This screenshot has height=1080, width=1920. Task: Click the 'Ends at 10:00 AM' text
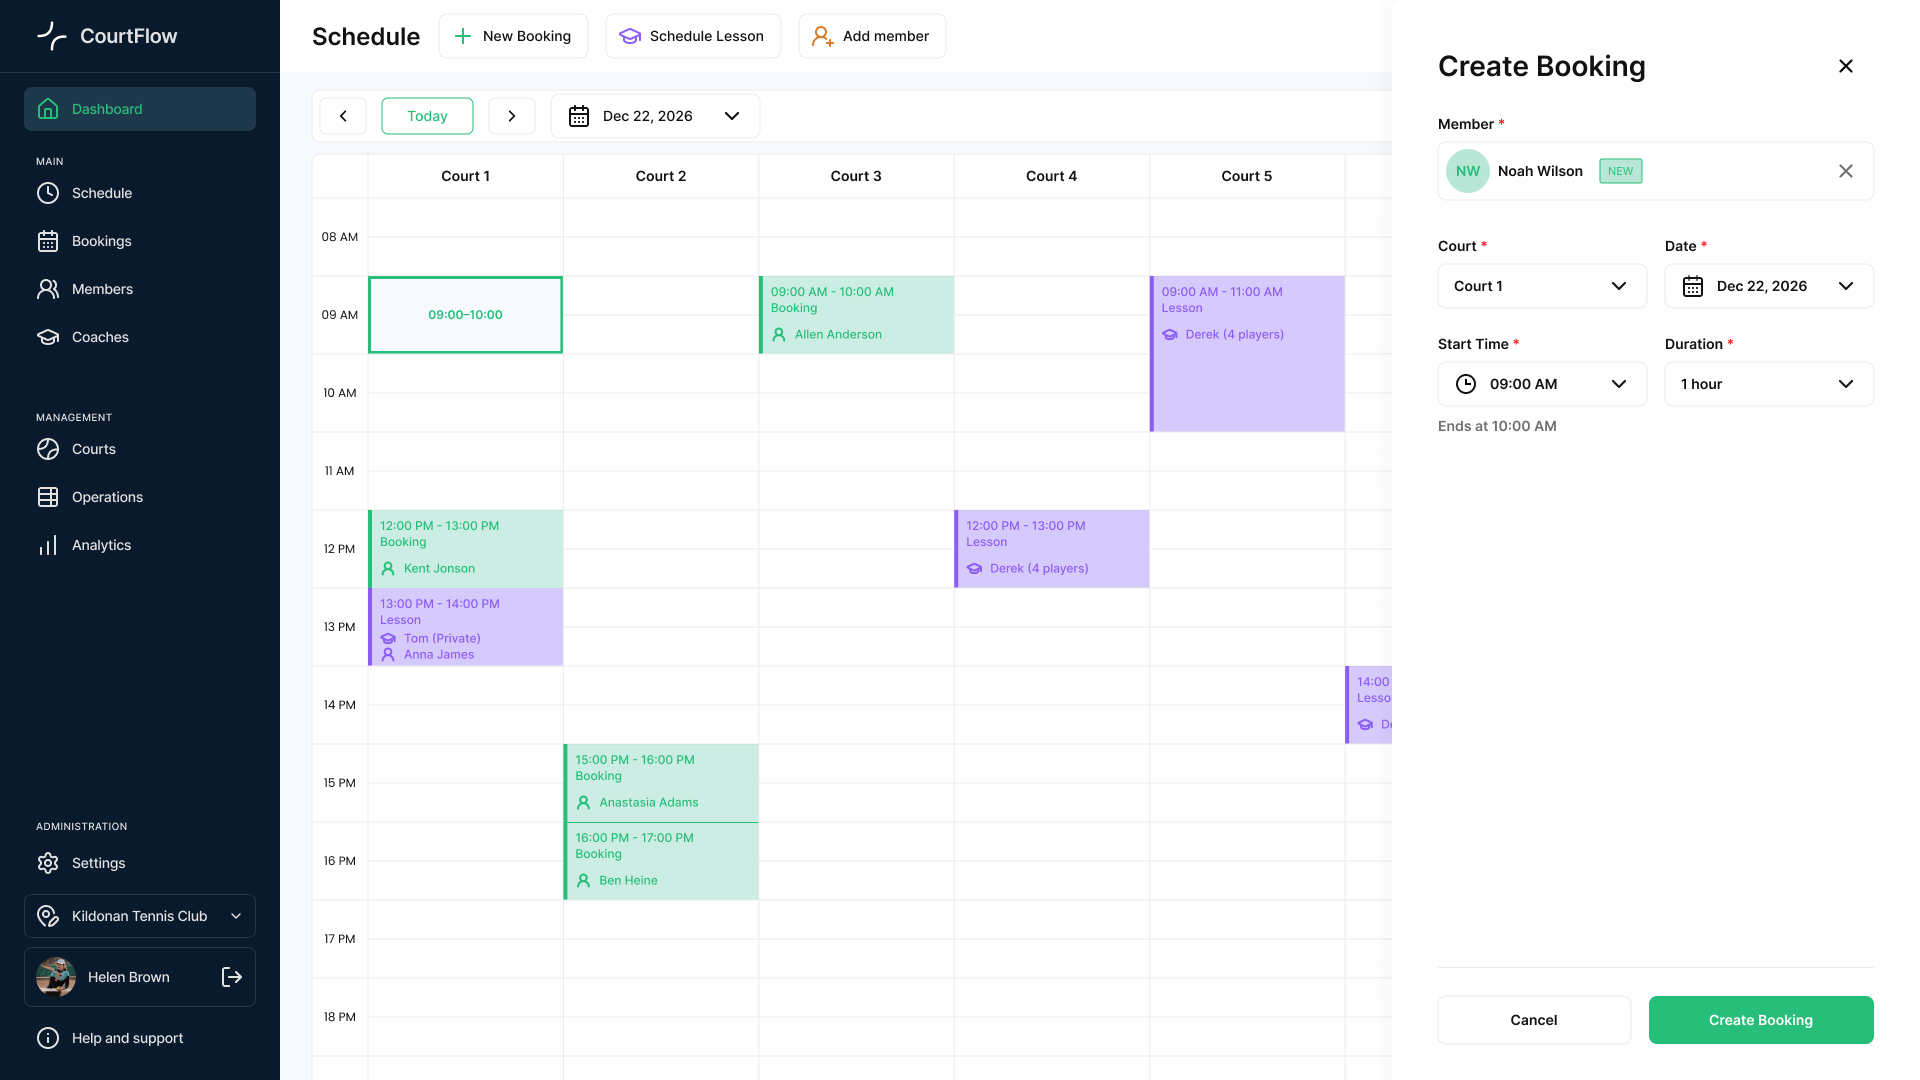1497,426
